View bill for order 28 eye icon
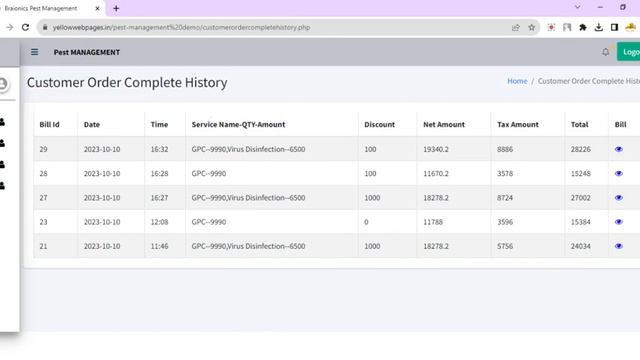Viewport: 640px width, 360px height. coord(619,173)
